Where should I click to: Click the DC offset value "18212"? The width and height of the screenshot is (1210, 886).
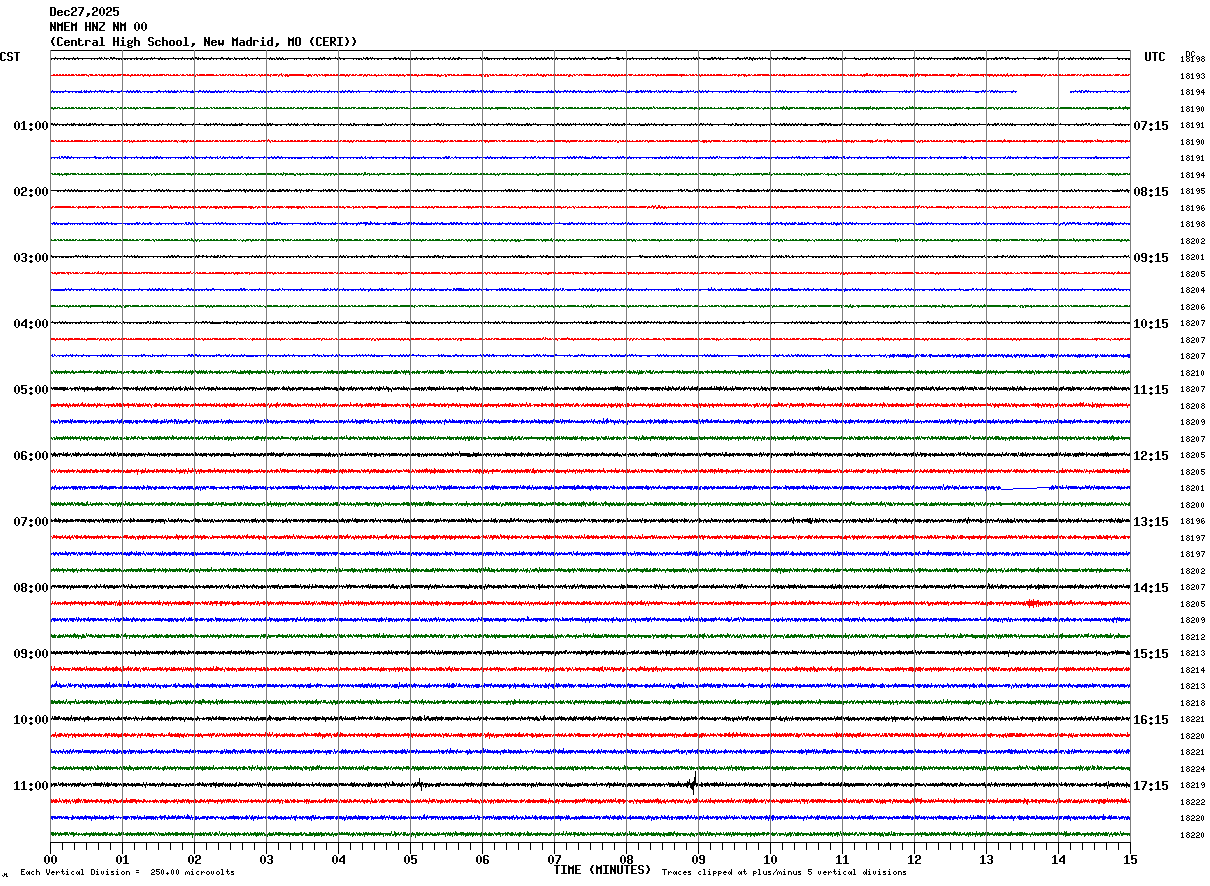point(1192,637)
